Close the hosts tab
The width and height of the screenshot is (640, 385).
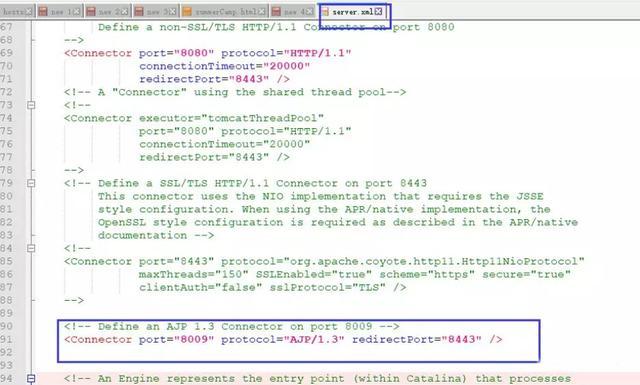(x=29, y=12)
